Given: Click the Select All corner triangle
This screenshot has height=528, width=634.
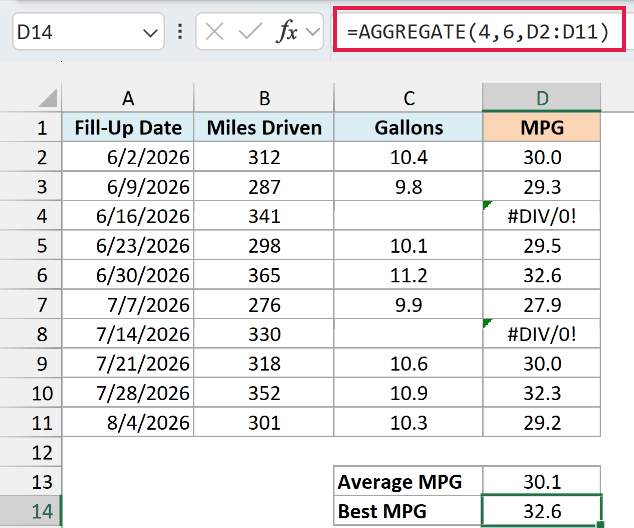Looking at the screenshot, I should [48, 98].
